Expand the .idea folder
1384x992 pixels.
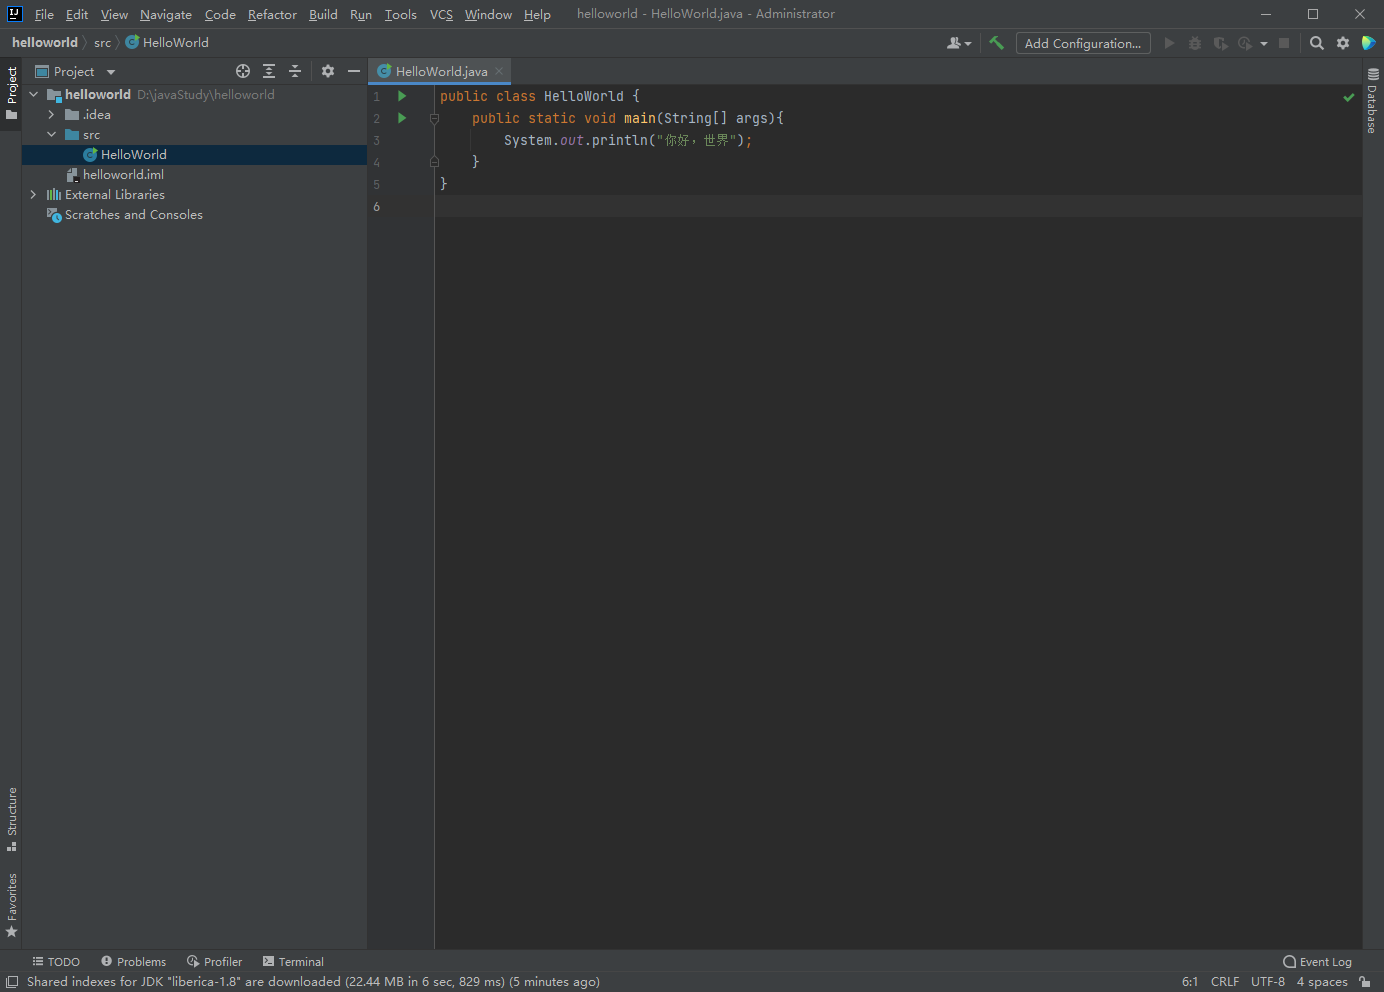tap(51, 115)
